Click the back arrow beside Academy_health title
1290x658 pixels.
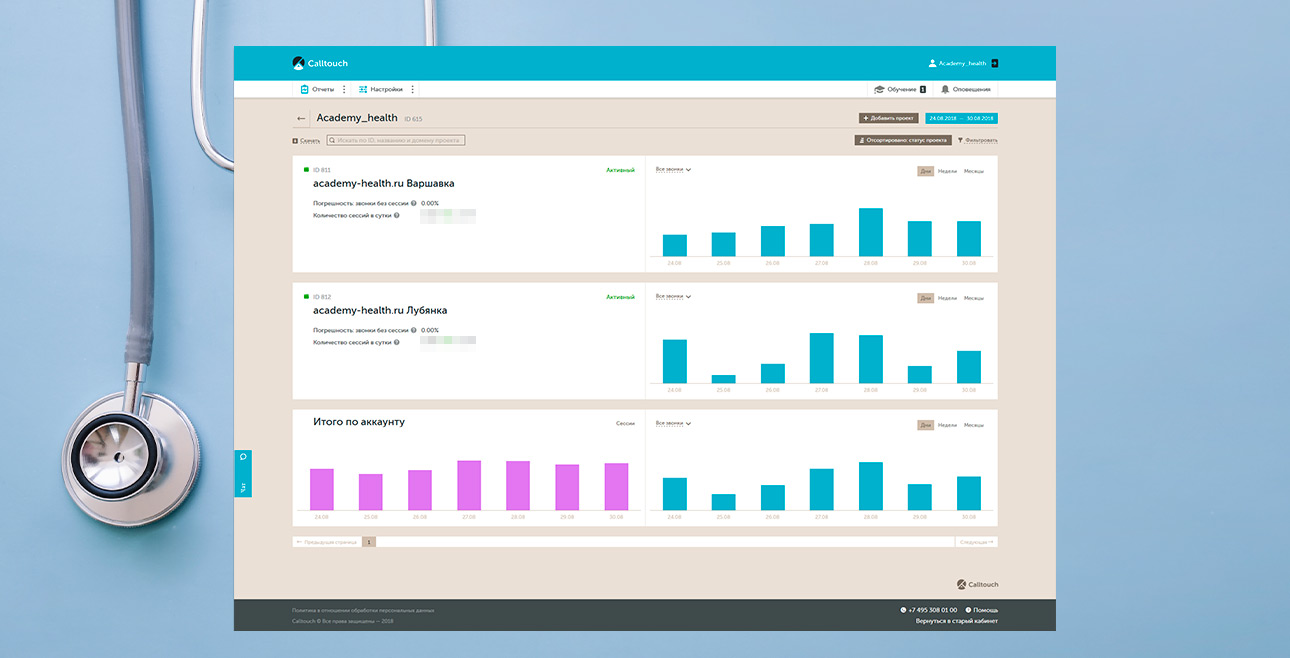click(x=301, y=118)
